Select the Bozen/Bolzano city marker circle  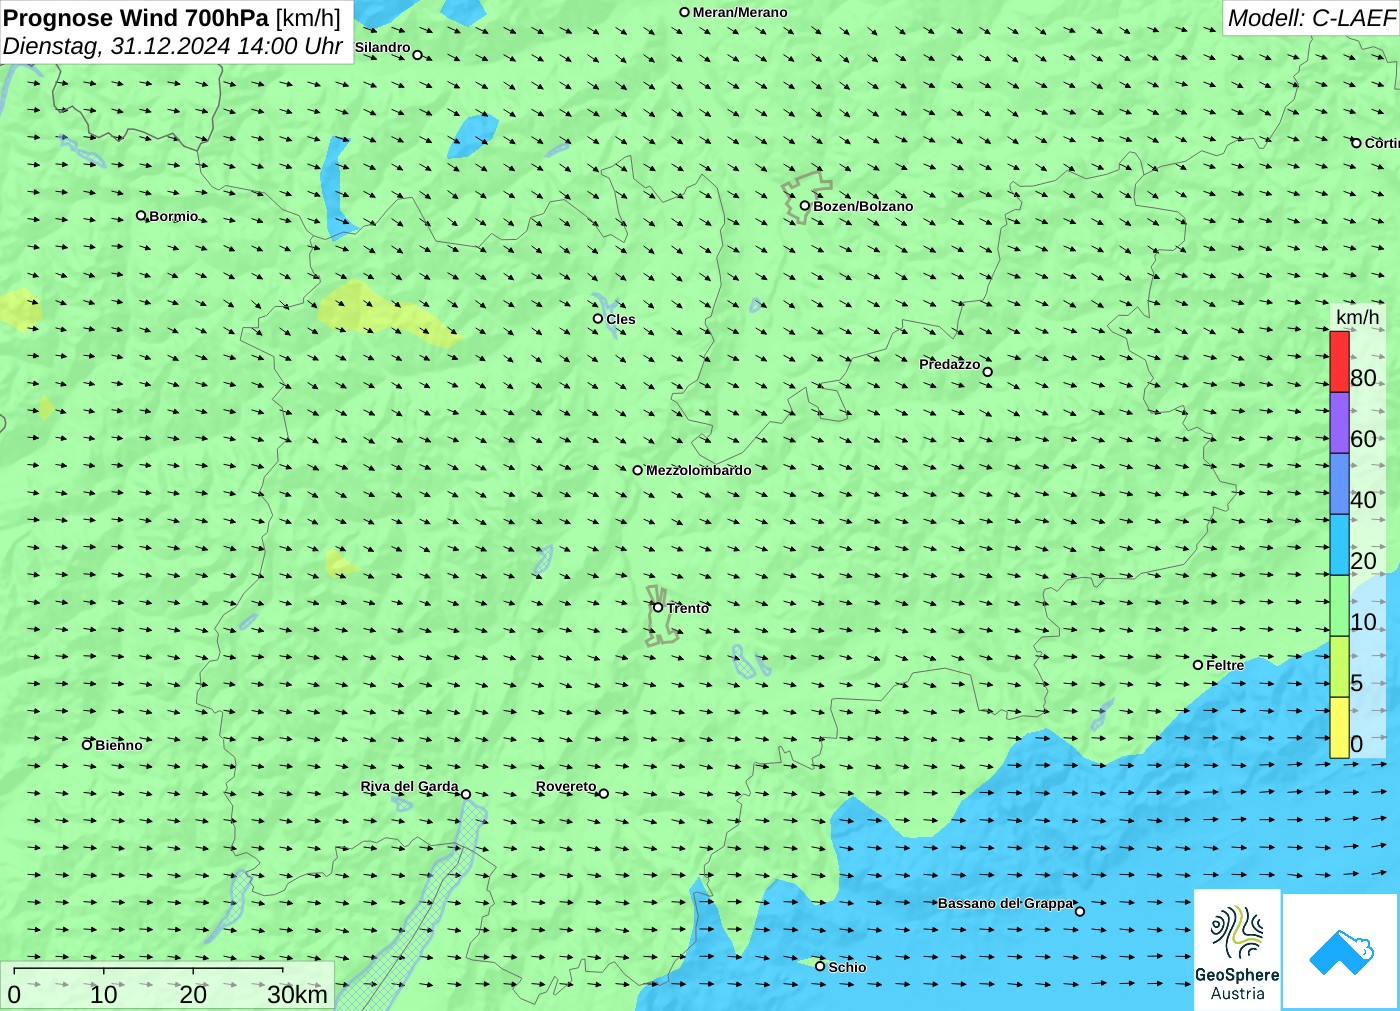click(805, 206)
